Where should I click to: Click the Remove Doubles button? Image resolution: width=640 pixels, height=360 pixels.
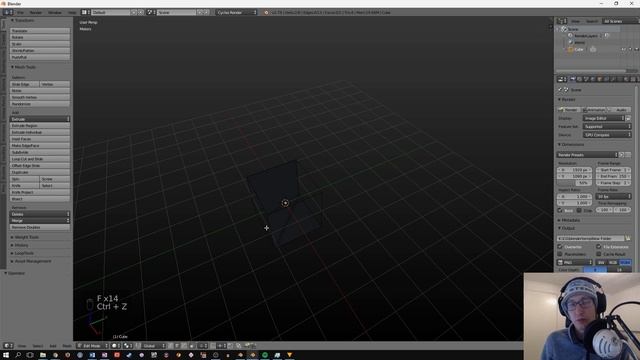pos(40,227)
